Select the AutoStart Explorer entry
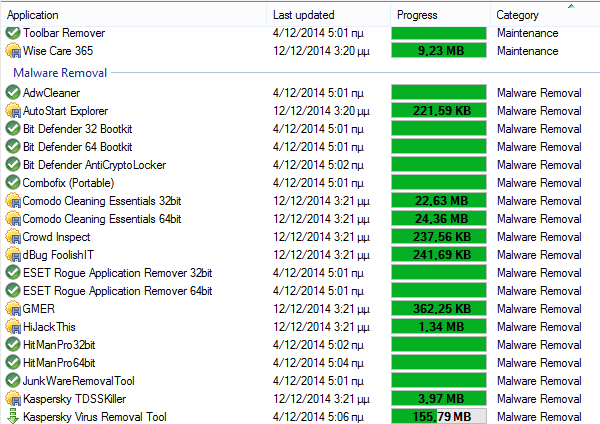 tap(65, 111)
